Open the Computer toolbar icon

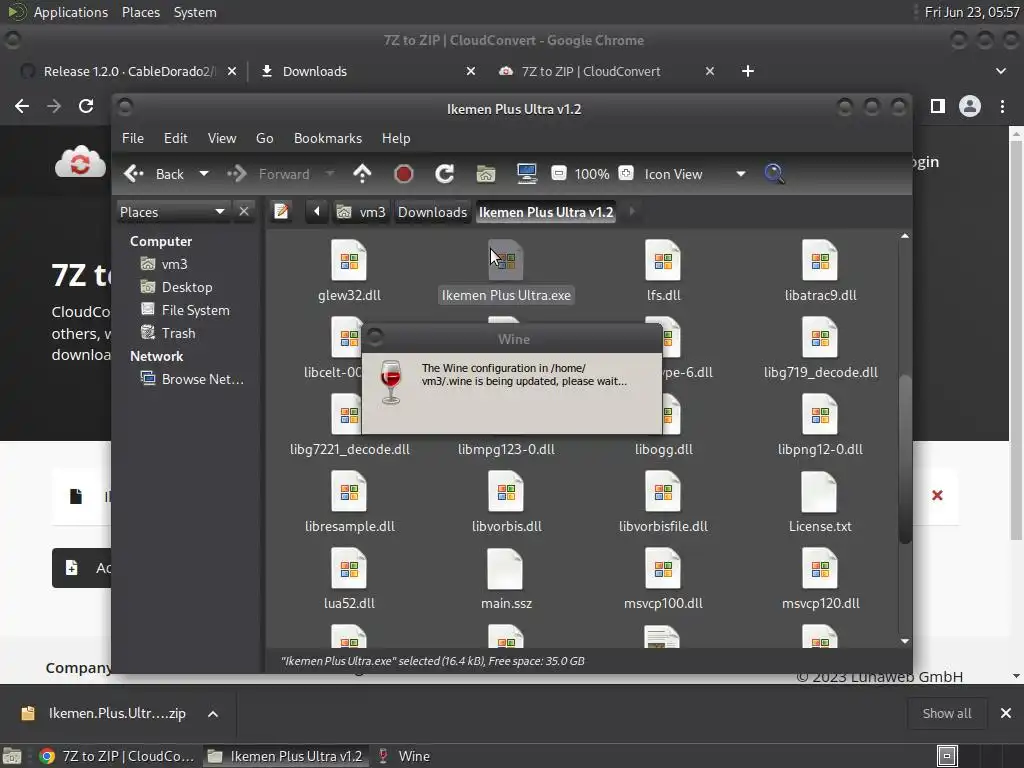[x=526, y=174]
